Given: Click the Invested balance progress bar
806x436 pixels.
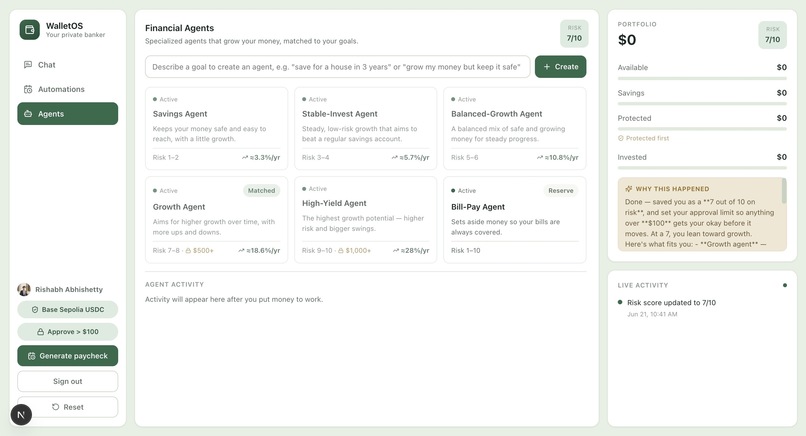Looking at the screenshot, I should pyautogui.click(x=702, y=168).
